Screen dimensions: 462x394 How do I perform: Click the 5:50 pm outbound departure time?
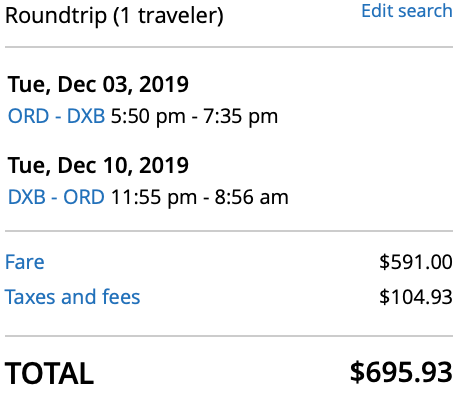tap(148, 117)
